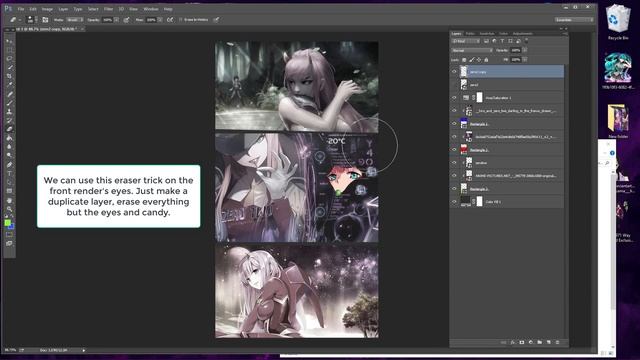Select the Horizontal Type tool
The width and height of the screenshot is (640, 360).
(9, 173)
